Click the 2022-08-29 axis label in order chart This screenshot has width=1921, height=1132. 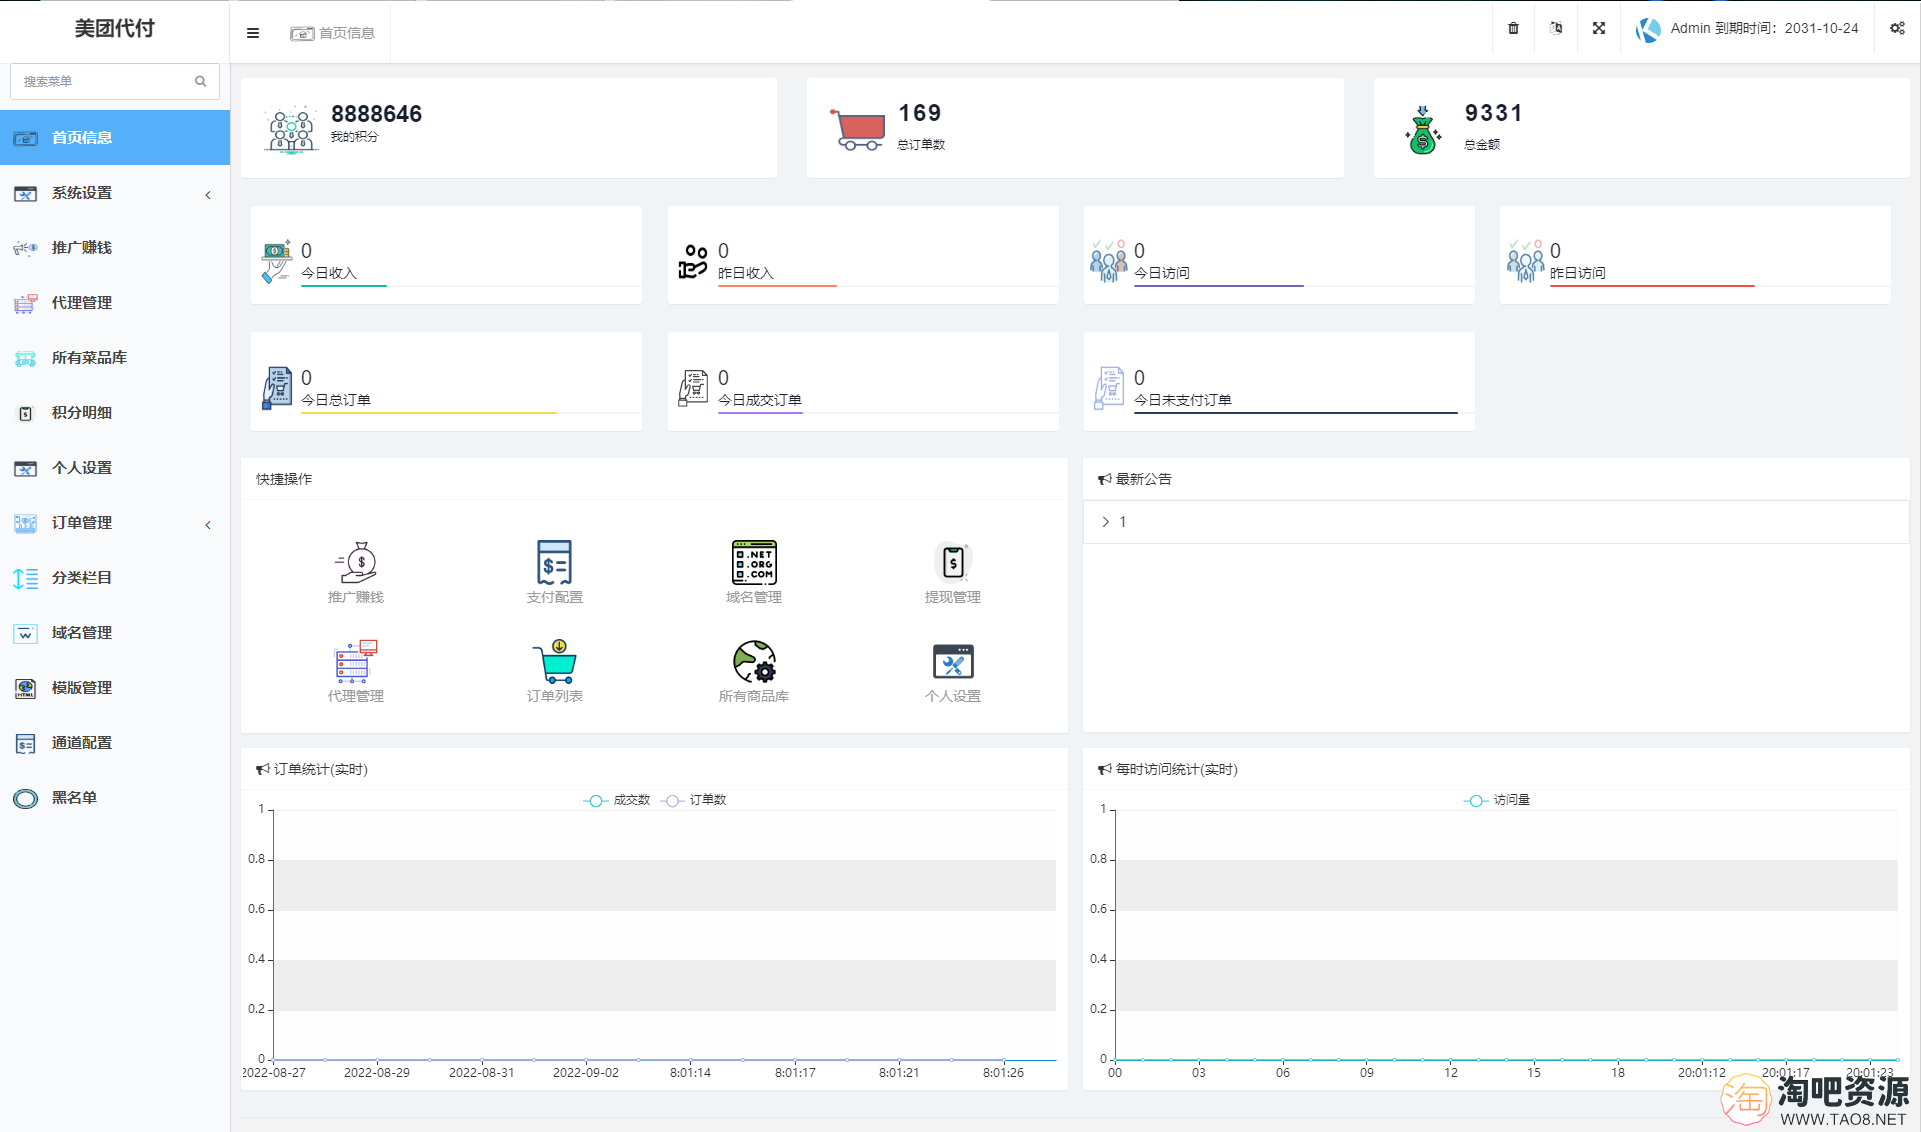[x=377, y=1073]
